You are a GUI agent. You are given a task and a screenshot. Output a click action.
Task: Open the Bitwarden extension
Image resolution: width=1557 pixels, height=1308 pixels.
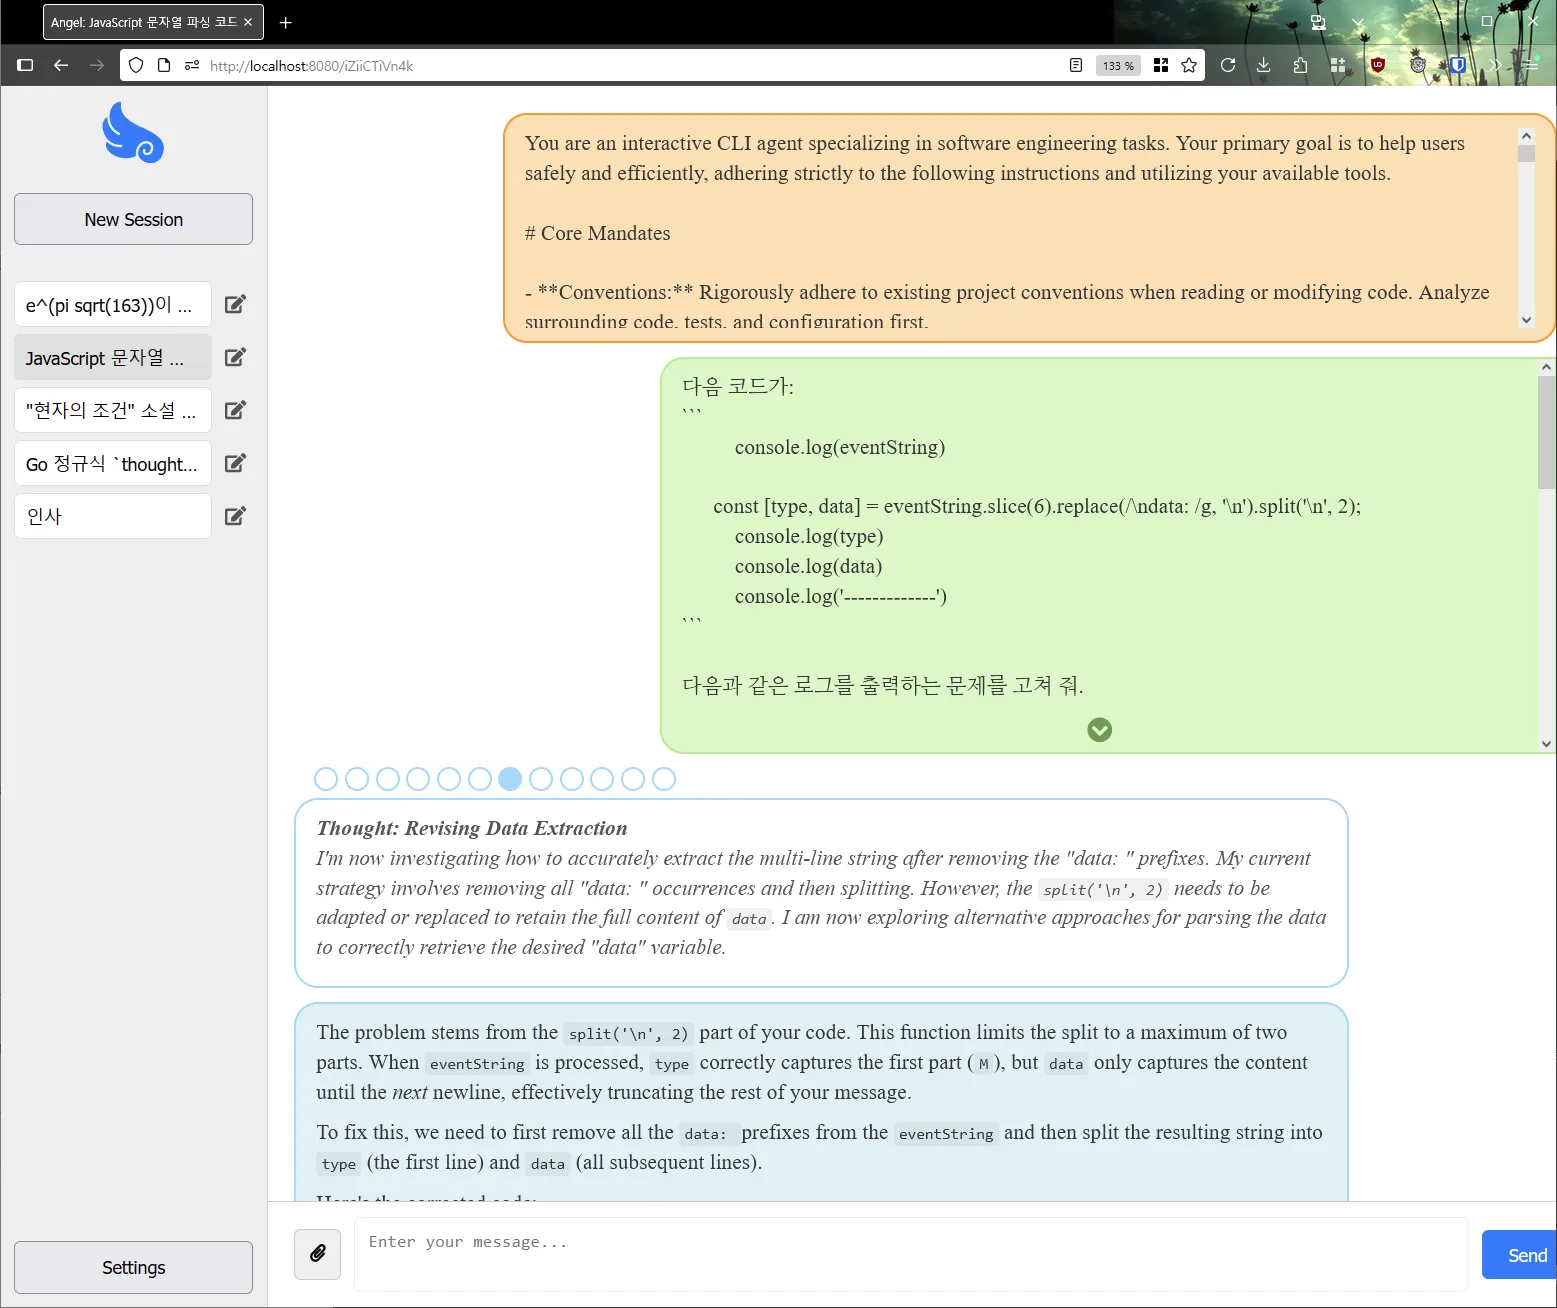coord(1458,66)
